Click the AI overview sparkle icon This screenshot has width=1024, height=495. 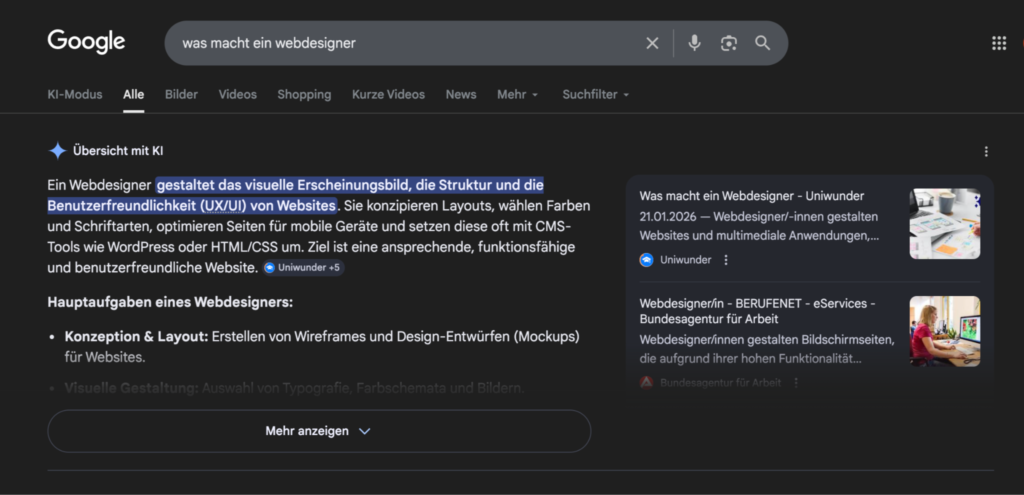point(57,151)
